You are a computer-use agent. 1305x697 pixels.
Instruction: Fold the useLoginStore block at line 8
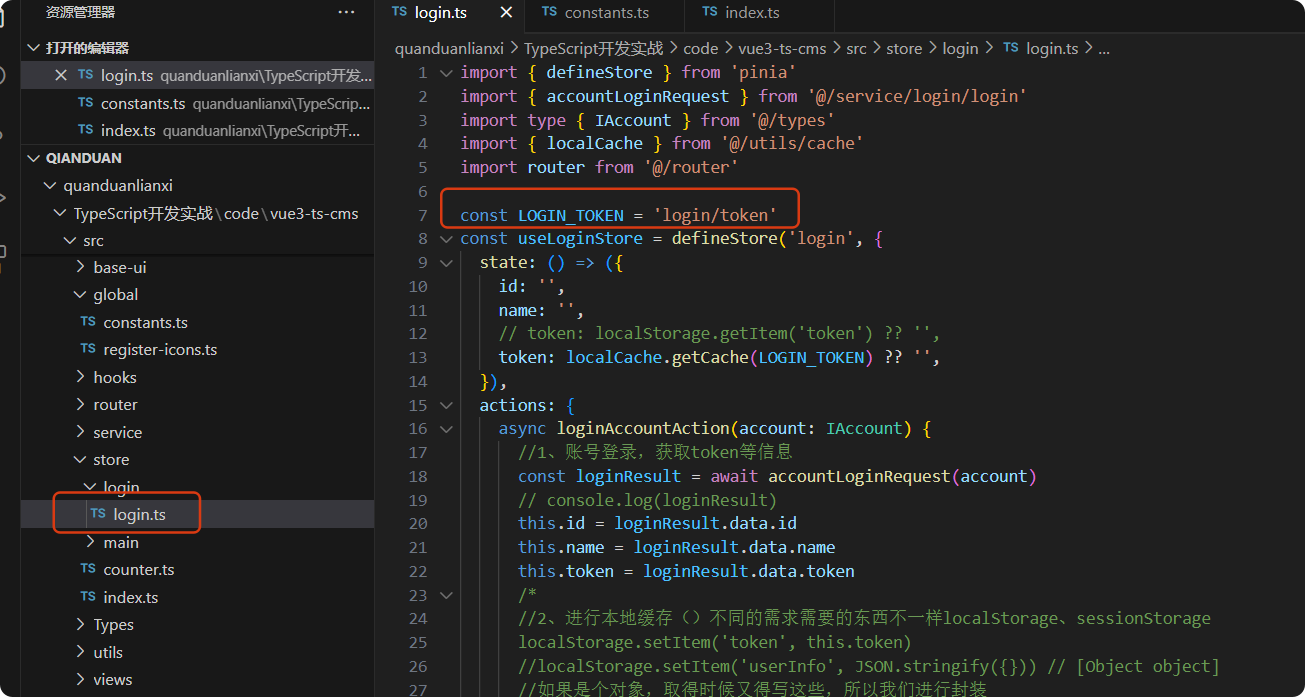click(x=446, y=239)
